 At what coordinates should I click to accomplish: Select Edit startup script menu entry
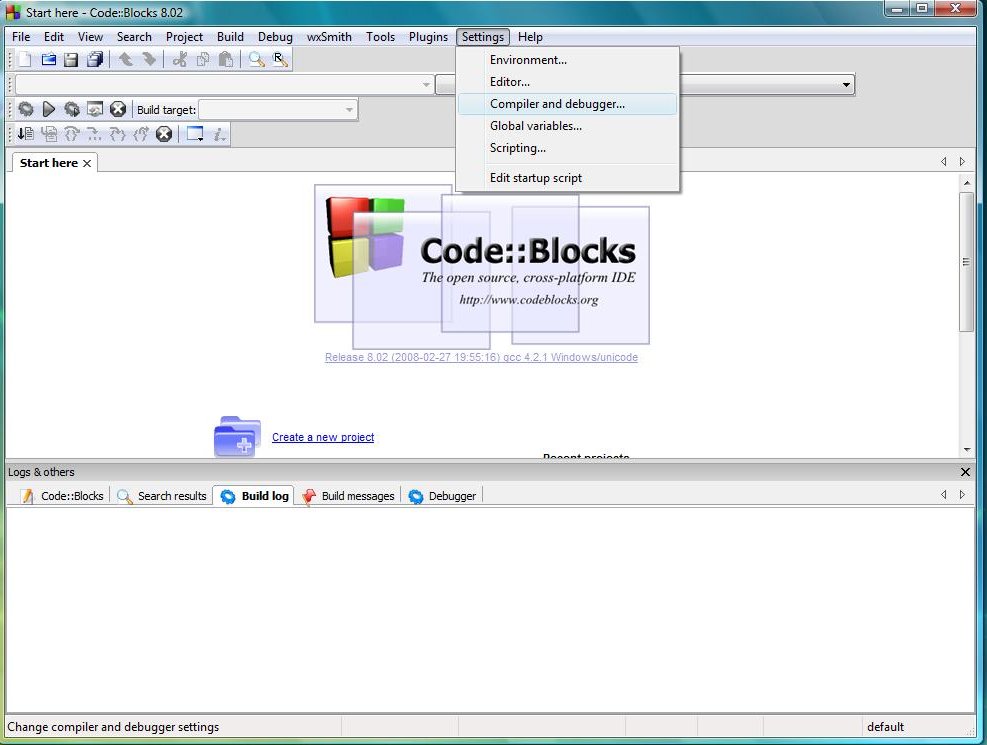tap(567, 178)
